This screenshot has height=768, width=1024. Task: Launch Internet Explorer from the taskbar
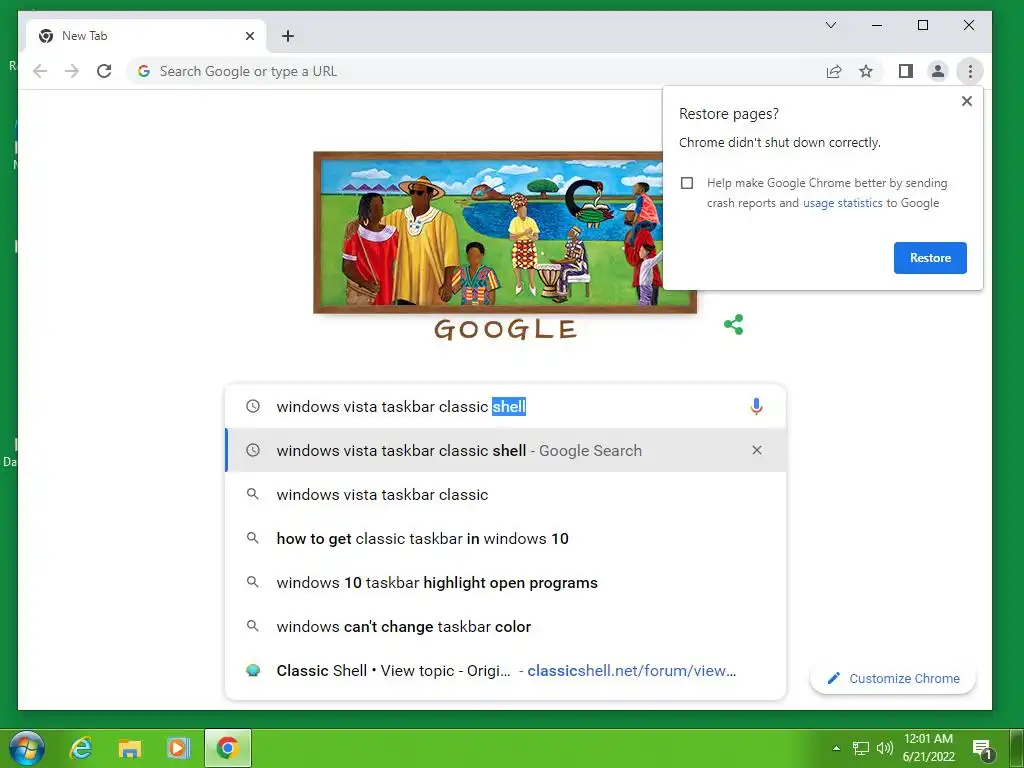(x=81, y=748)
